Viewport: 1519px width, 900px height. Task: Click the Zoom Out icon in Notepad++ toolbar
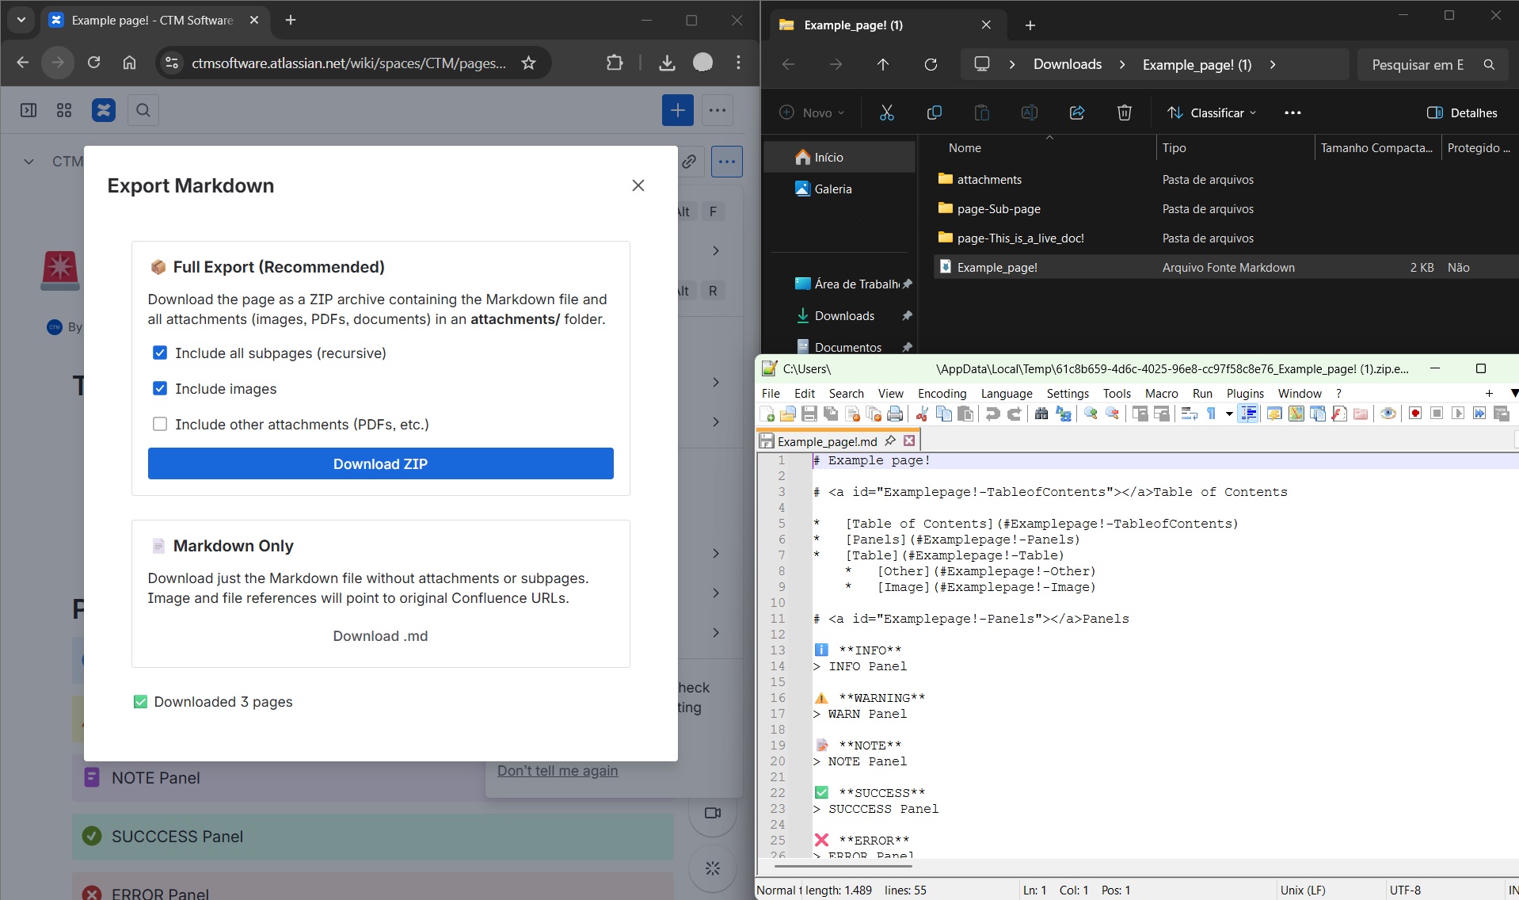point(1112,414)
